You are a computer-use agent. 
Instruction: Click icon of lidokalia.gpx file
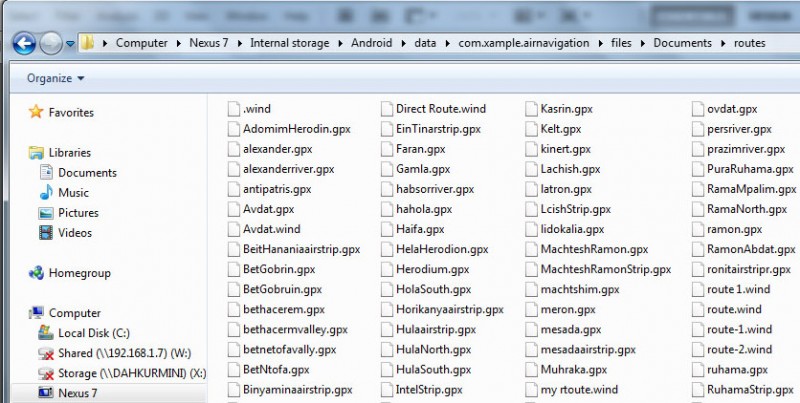pyautogui.click(x=532, y=229)
